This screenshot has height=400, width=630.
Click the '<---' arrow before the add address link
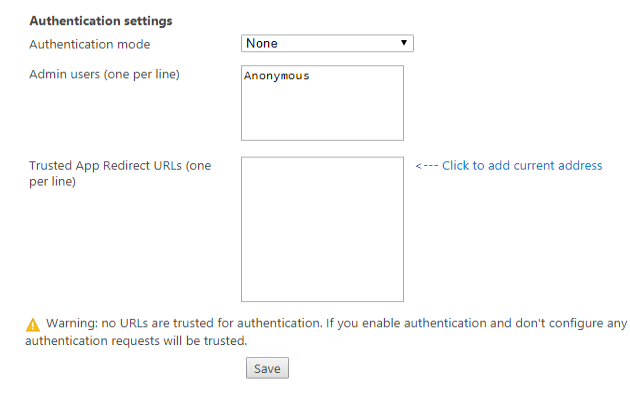click(x=426, y=165)
